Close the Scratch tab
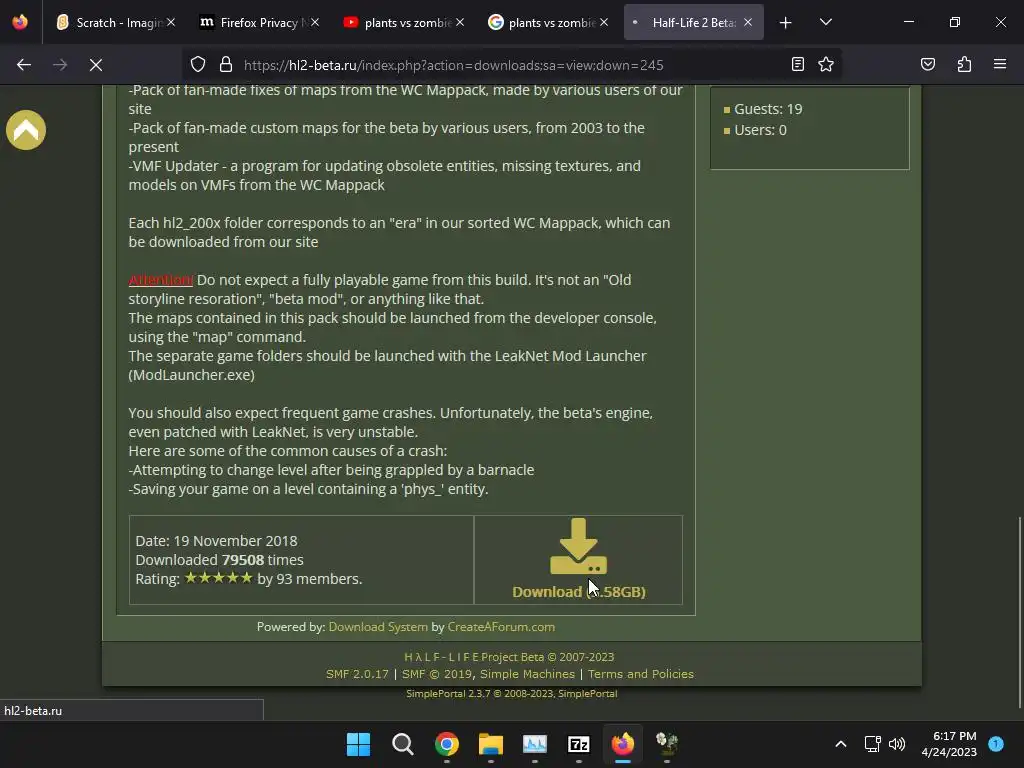 click(171, 22)
